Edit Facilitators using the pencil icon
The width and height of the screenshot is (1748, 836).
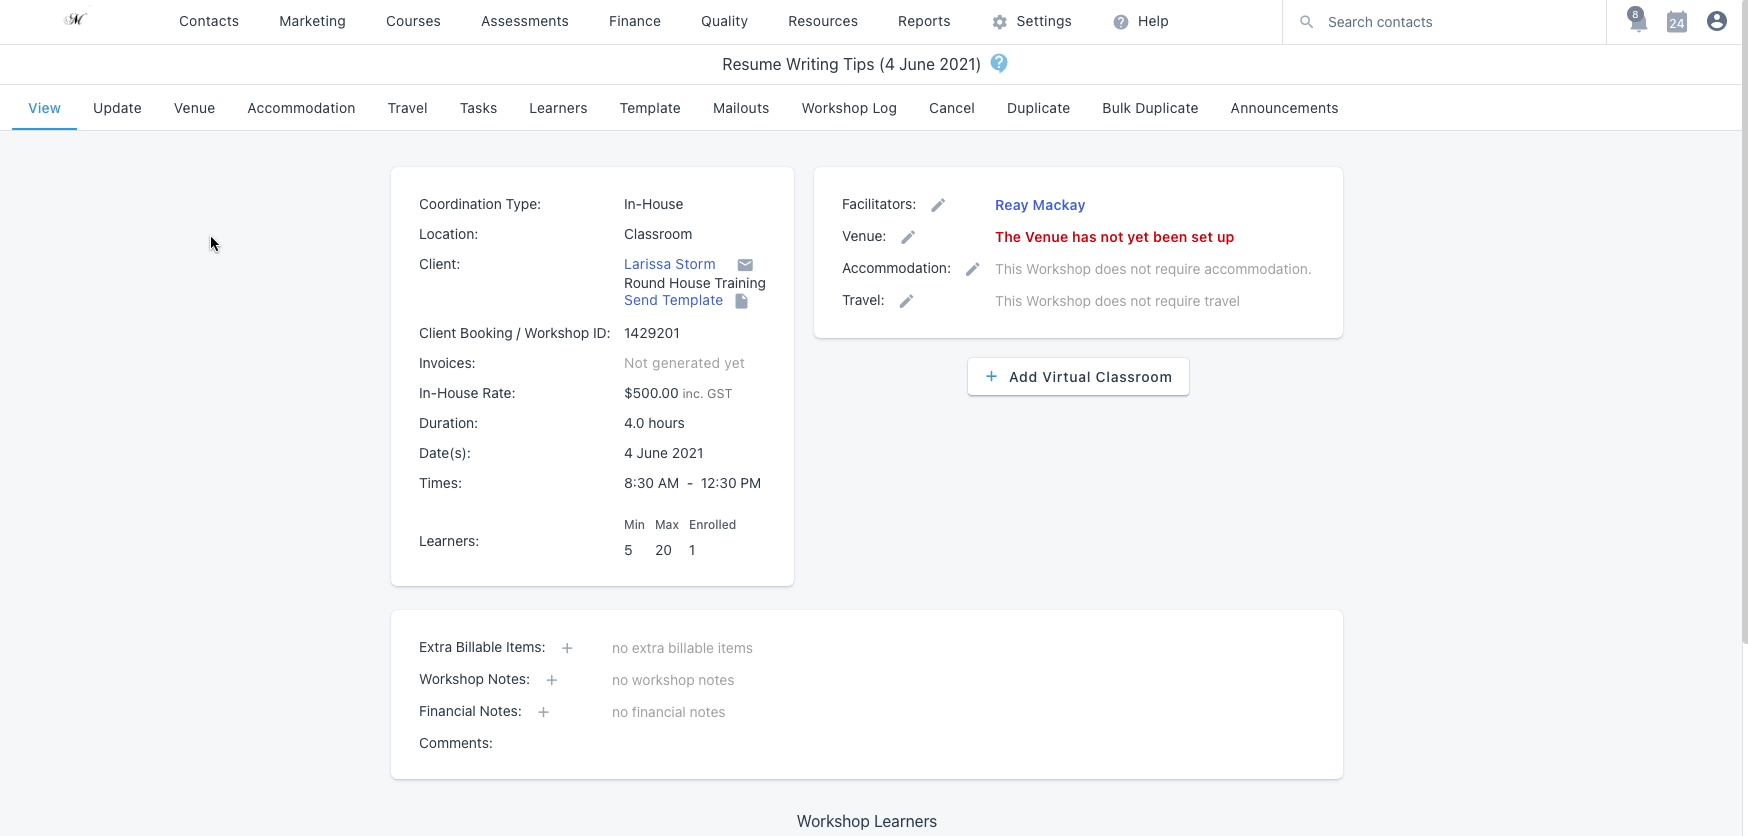938,205
